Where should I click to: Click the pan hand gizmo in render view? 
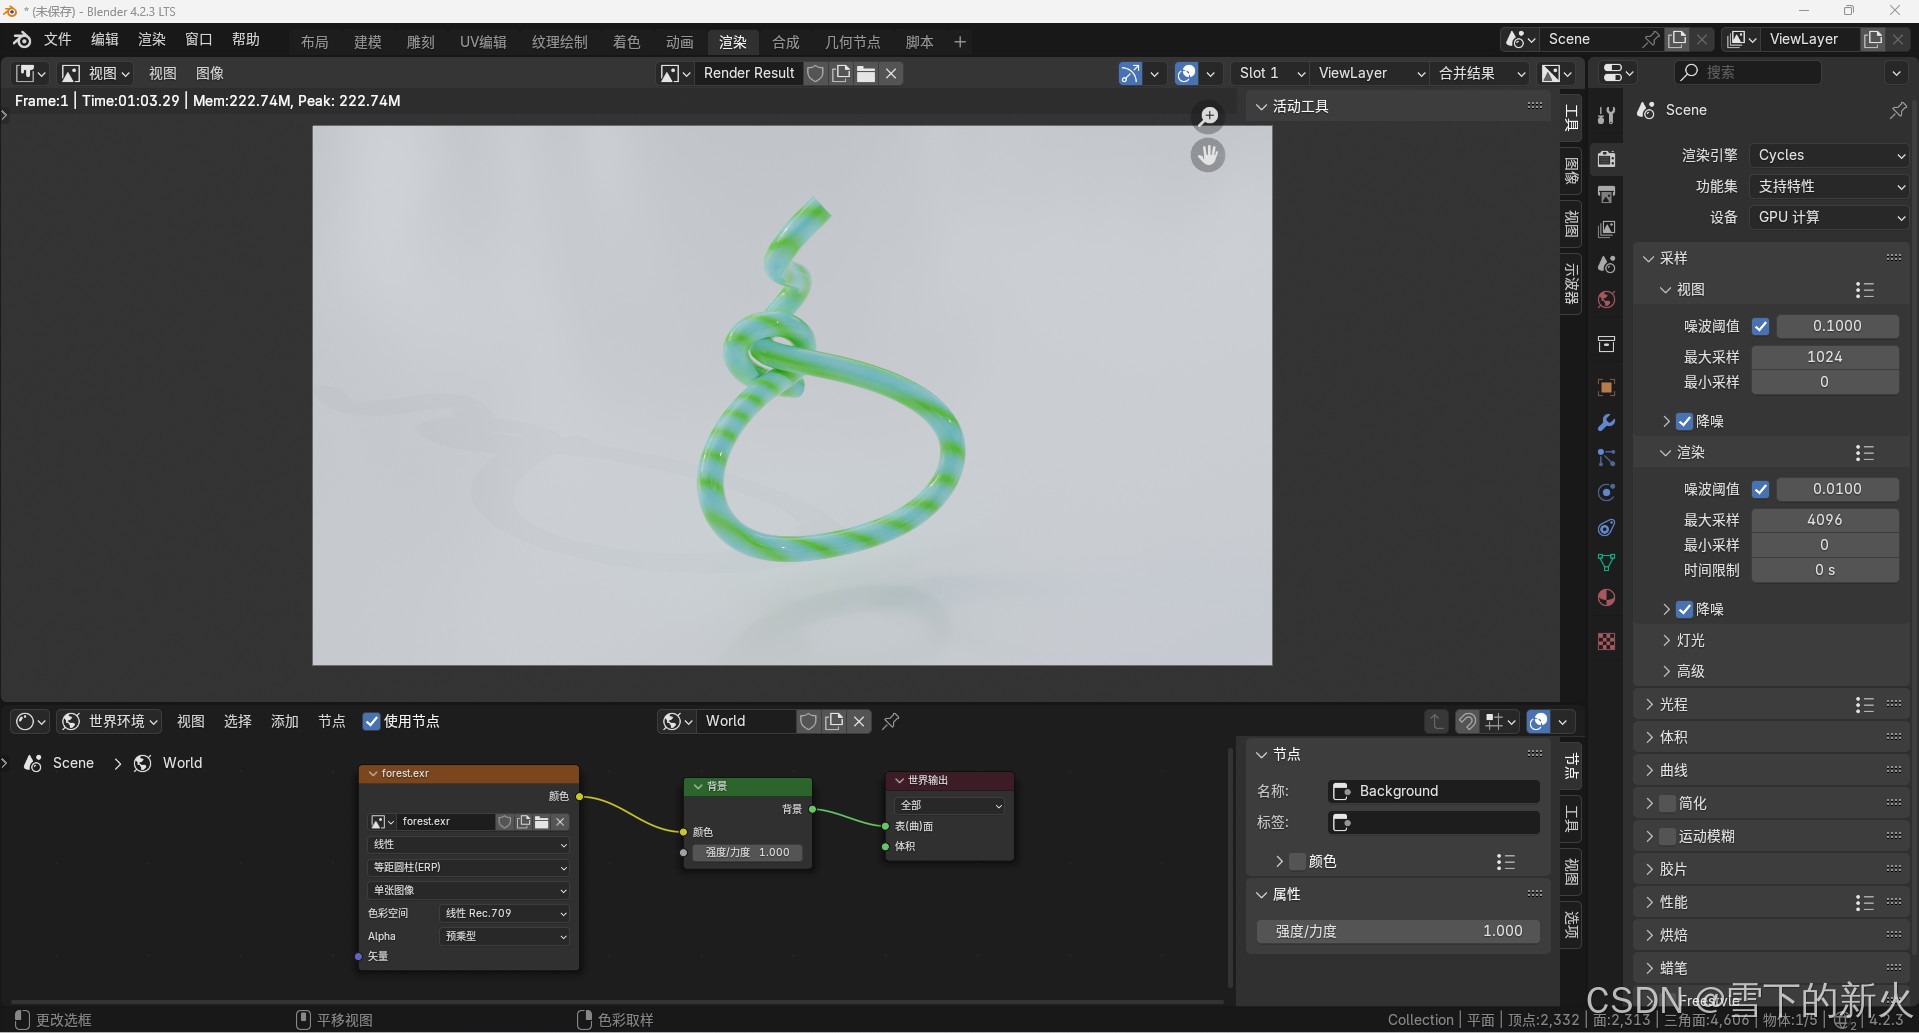pos(1208,155)
